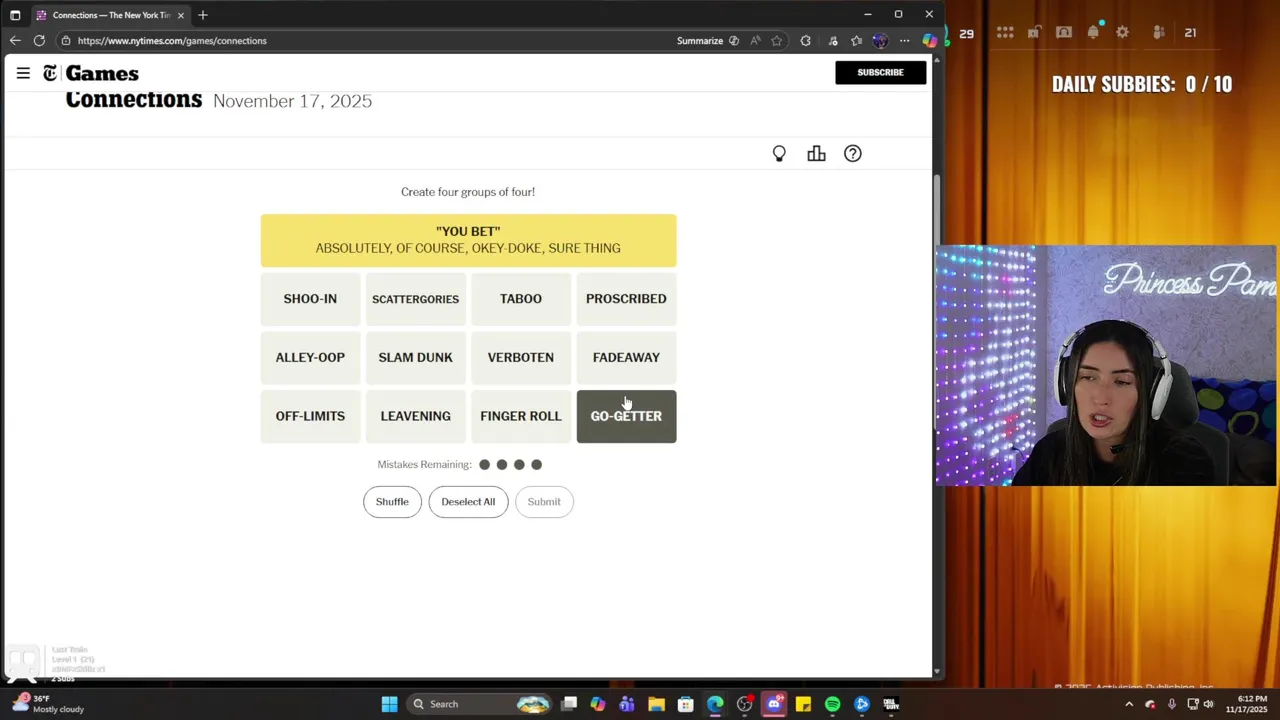1280x720 pixels.
Task: Click the Deselect All button
Action: pyautogui.click(x=468, y=502)
